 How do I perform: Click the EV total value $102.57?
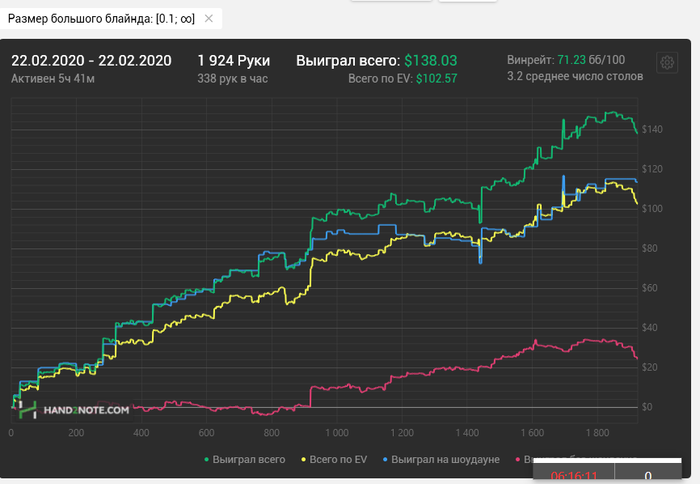click(437, 79)
